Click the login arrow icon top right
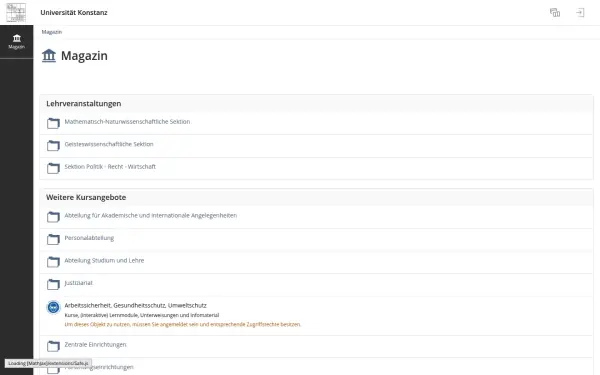Viewport: 600px width, 375px height. tap(580, 13)
